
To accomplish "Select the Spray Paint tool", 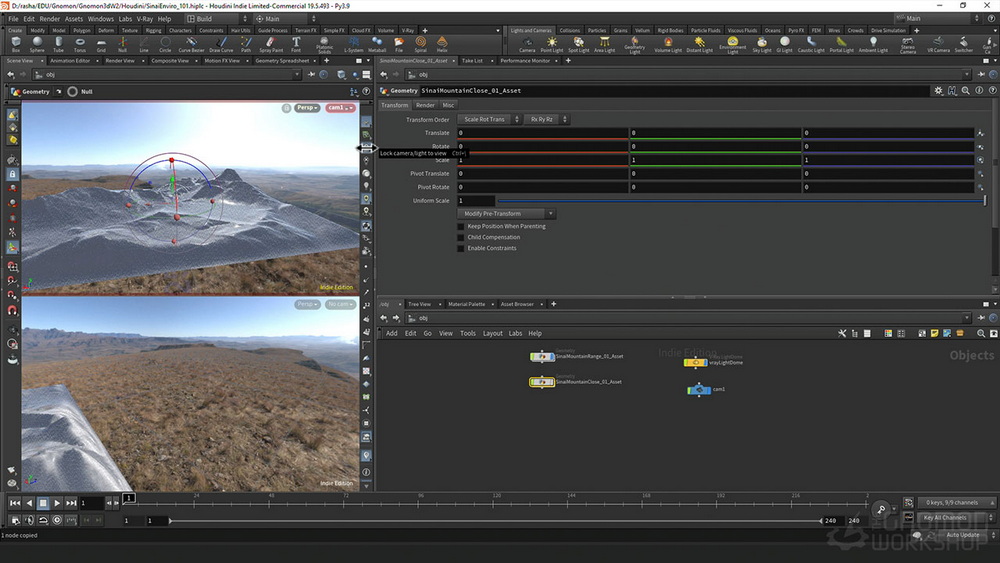I will click(271, 44).
